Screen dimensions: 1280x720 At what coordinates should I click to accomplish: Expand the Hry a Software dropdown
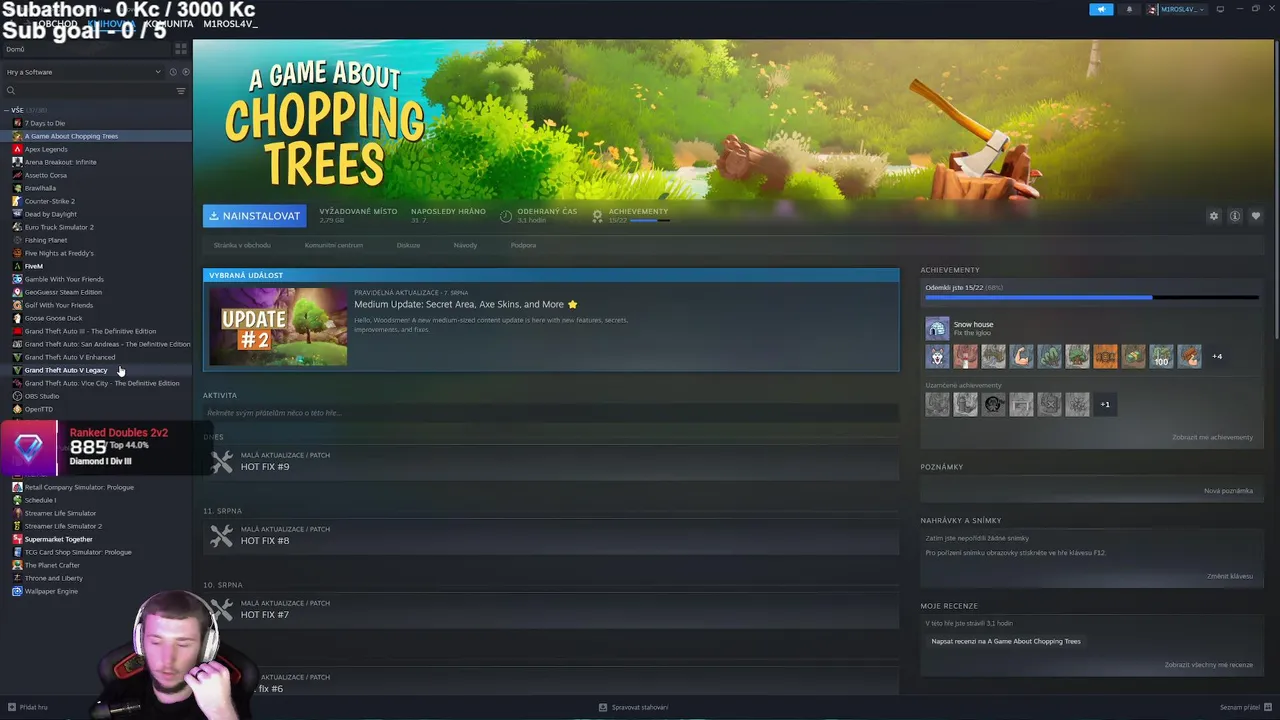84,72
